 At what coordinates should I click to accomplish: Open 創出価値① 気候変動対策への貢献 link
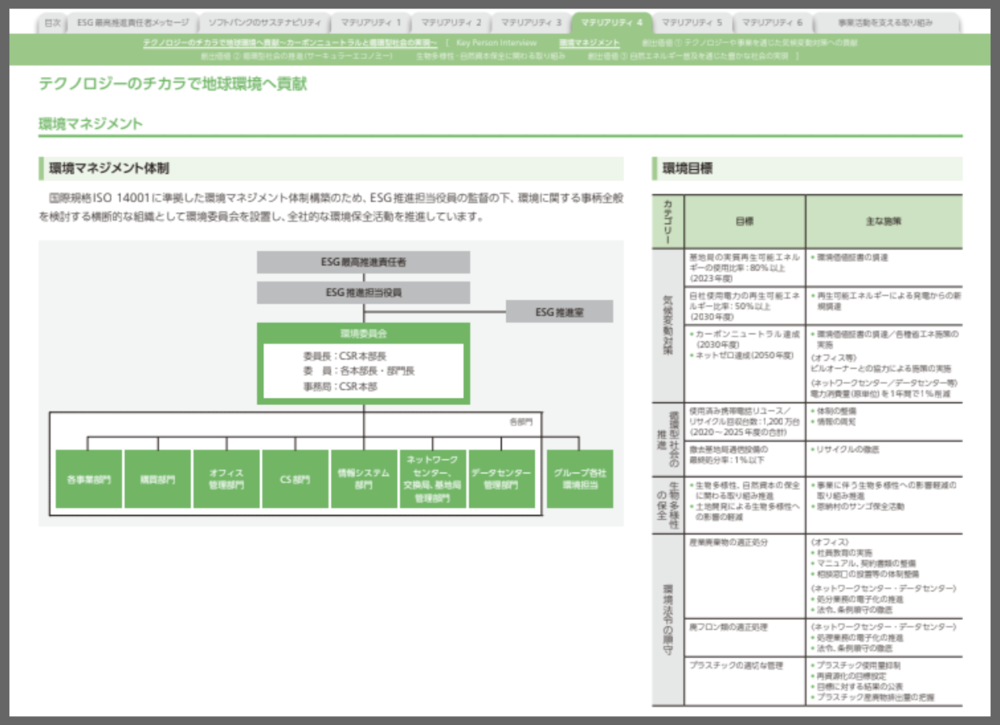click(x=749, y=43)
